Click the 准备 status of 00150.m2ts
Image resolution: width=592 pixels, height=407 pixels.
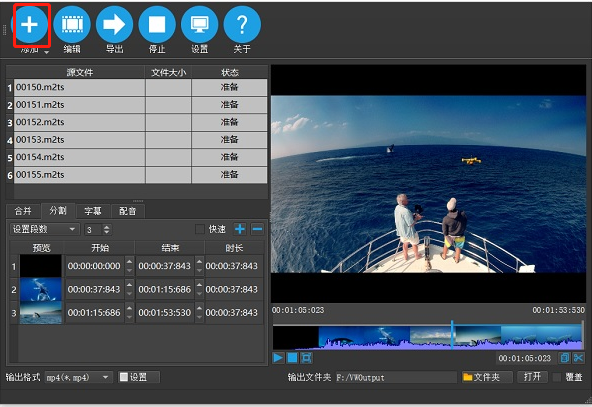click(x=230, y=87)
